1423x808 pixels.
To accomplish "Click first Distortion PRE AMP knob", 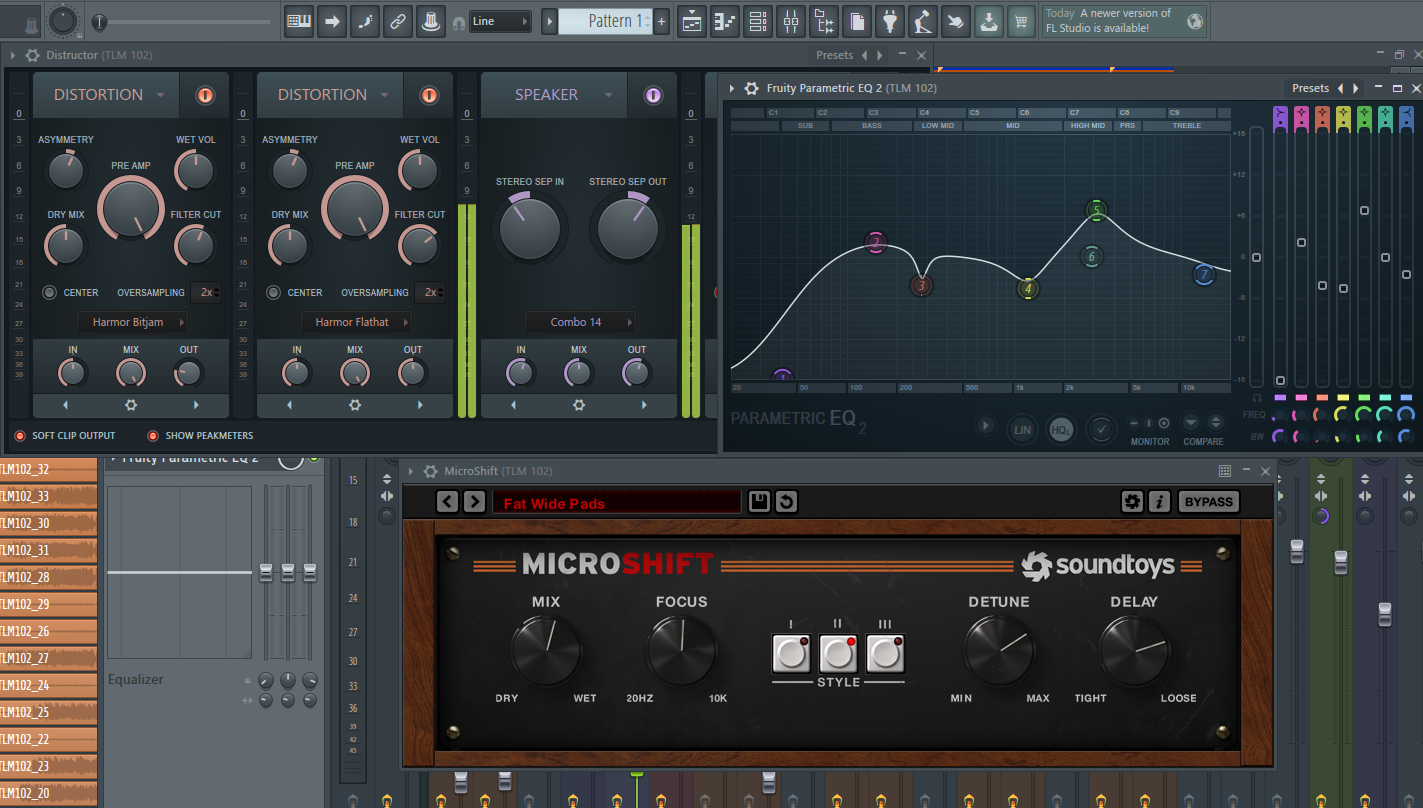I will pos(131,207).
